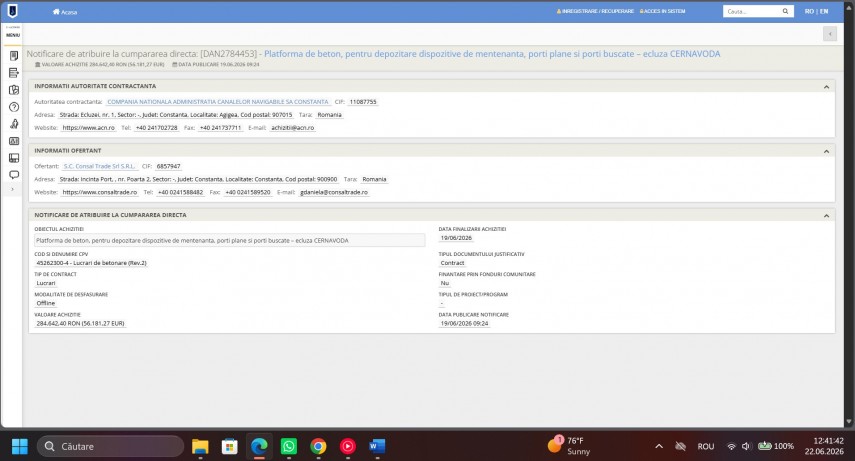Click date 19/06/2026 under DATA FINALIZARII ACHIZITIEI
Screen dimensions: 855x461
pyautogui.click(x=456, y=238)
